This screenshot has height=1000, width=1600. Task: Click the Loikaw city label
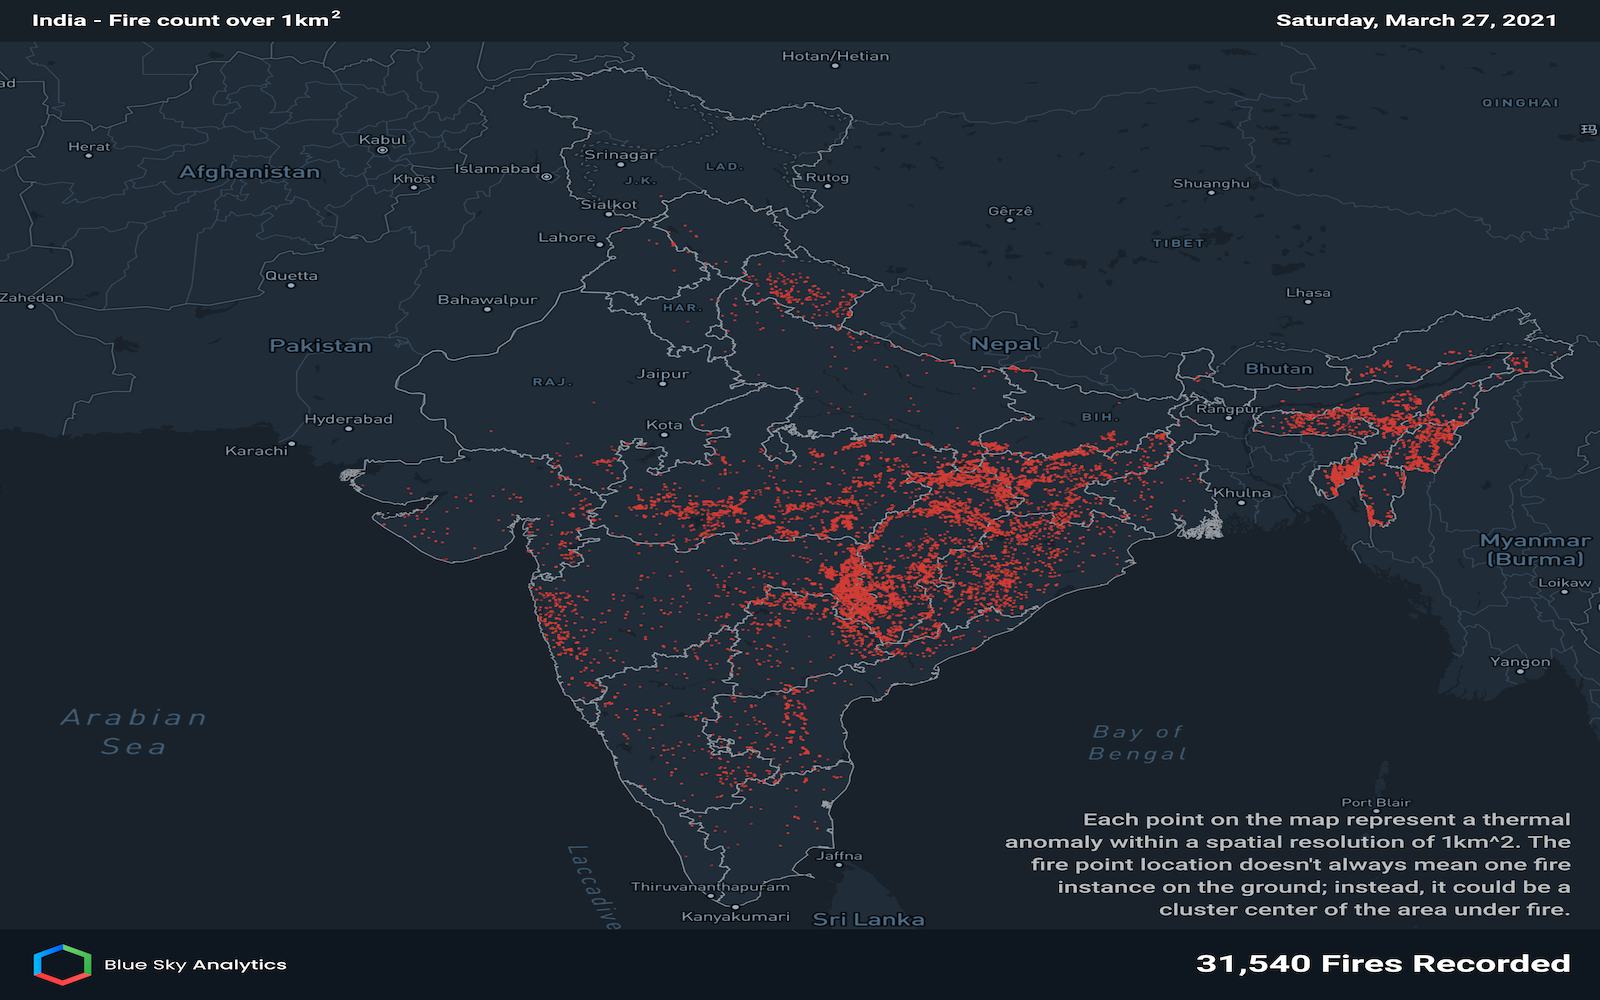(x=1564, y=583)
